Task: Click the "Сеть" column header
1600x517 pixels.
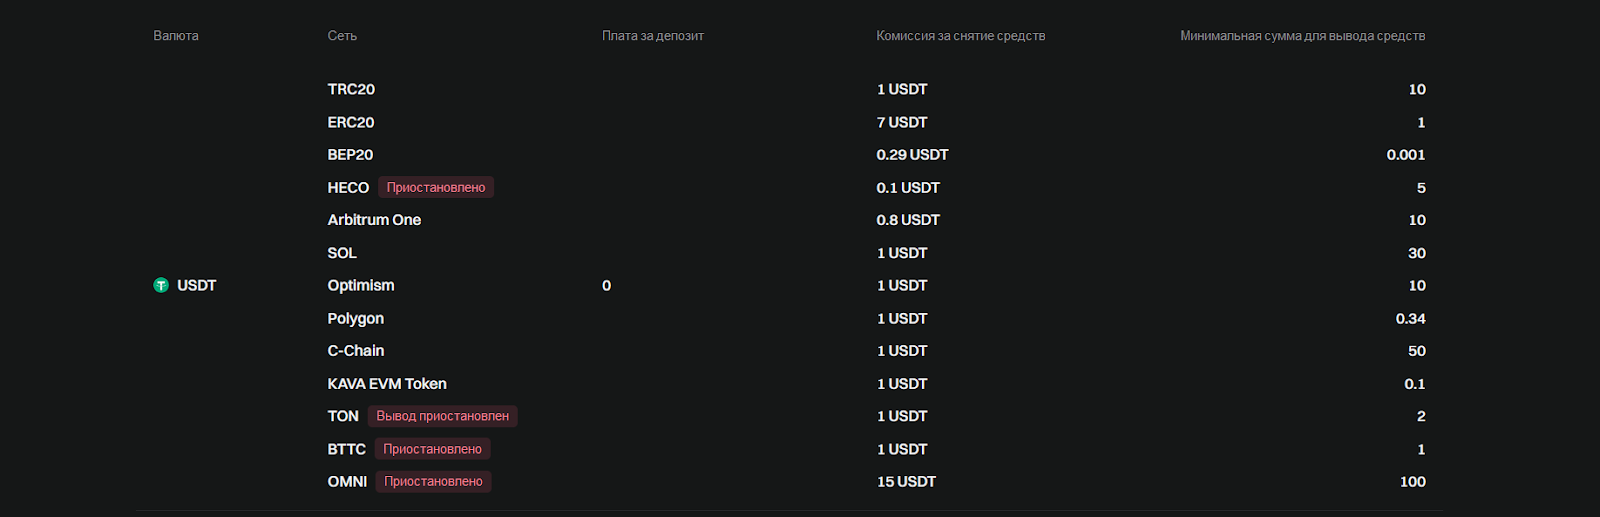Action: click(342, 36)
